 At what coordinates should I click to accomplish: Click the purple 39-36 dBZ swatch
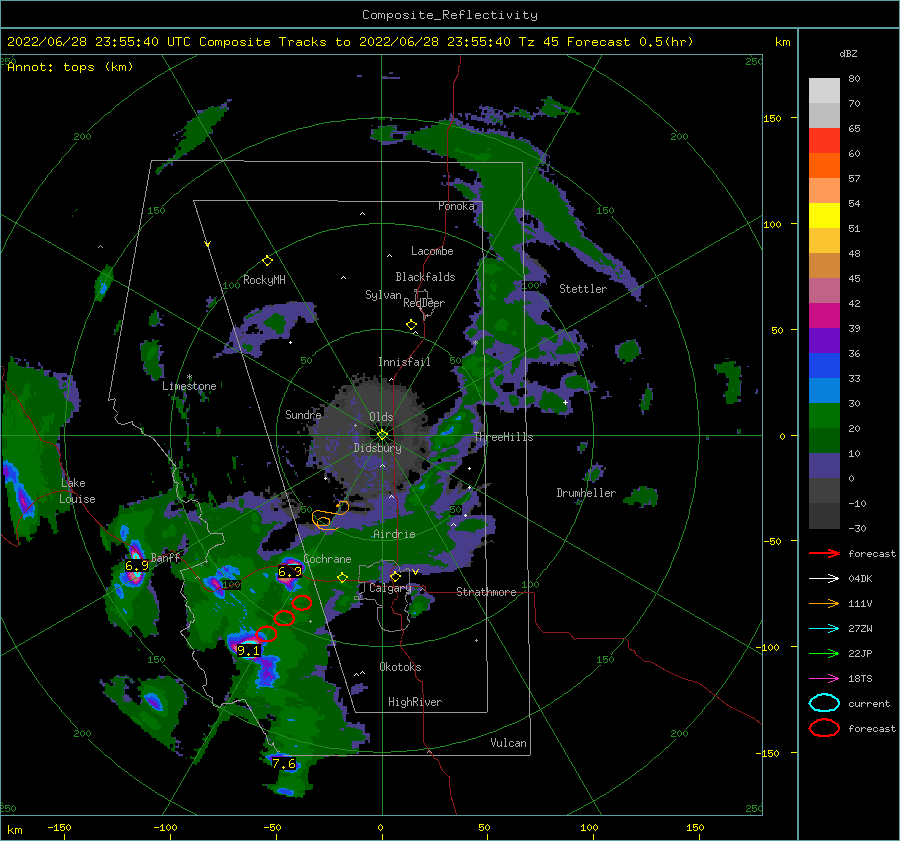point(824,341)
